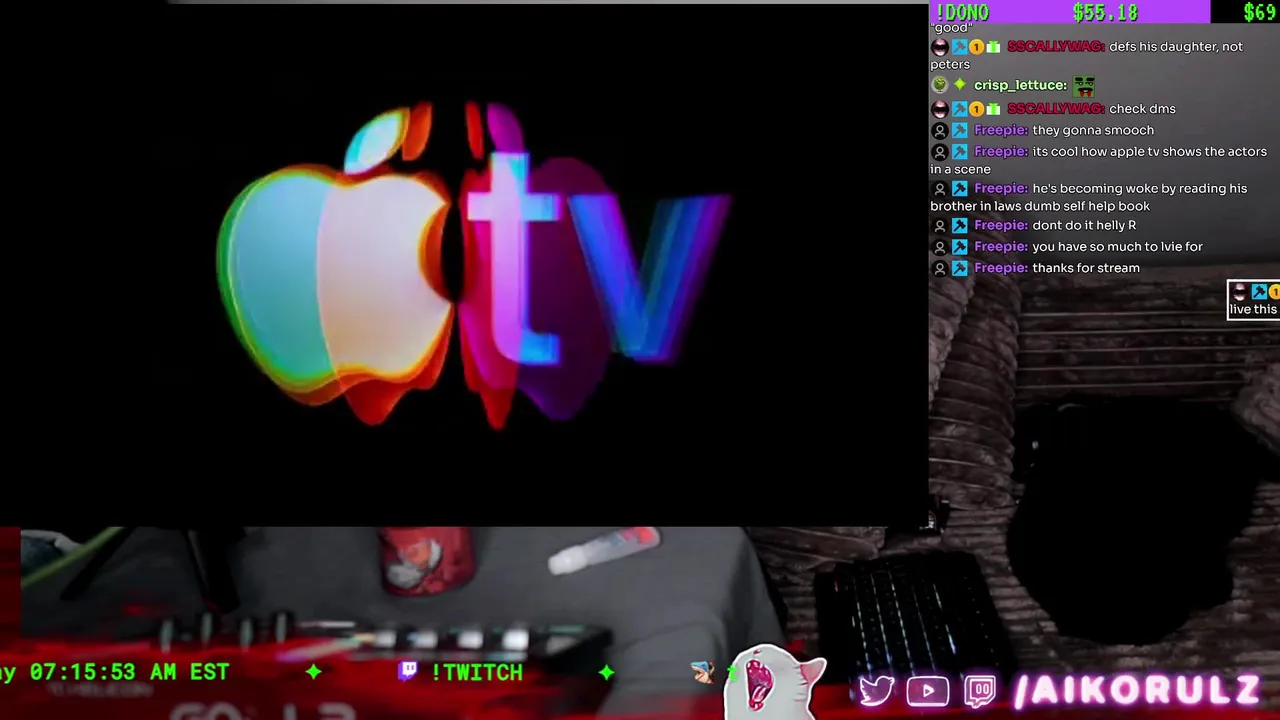Image resolution: width=1280 pixels, height=720 pixels.
Task: Click the /AIKORULZ neon handle
Action: [1137, 691]
